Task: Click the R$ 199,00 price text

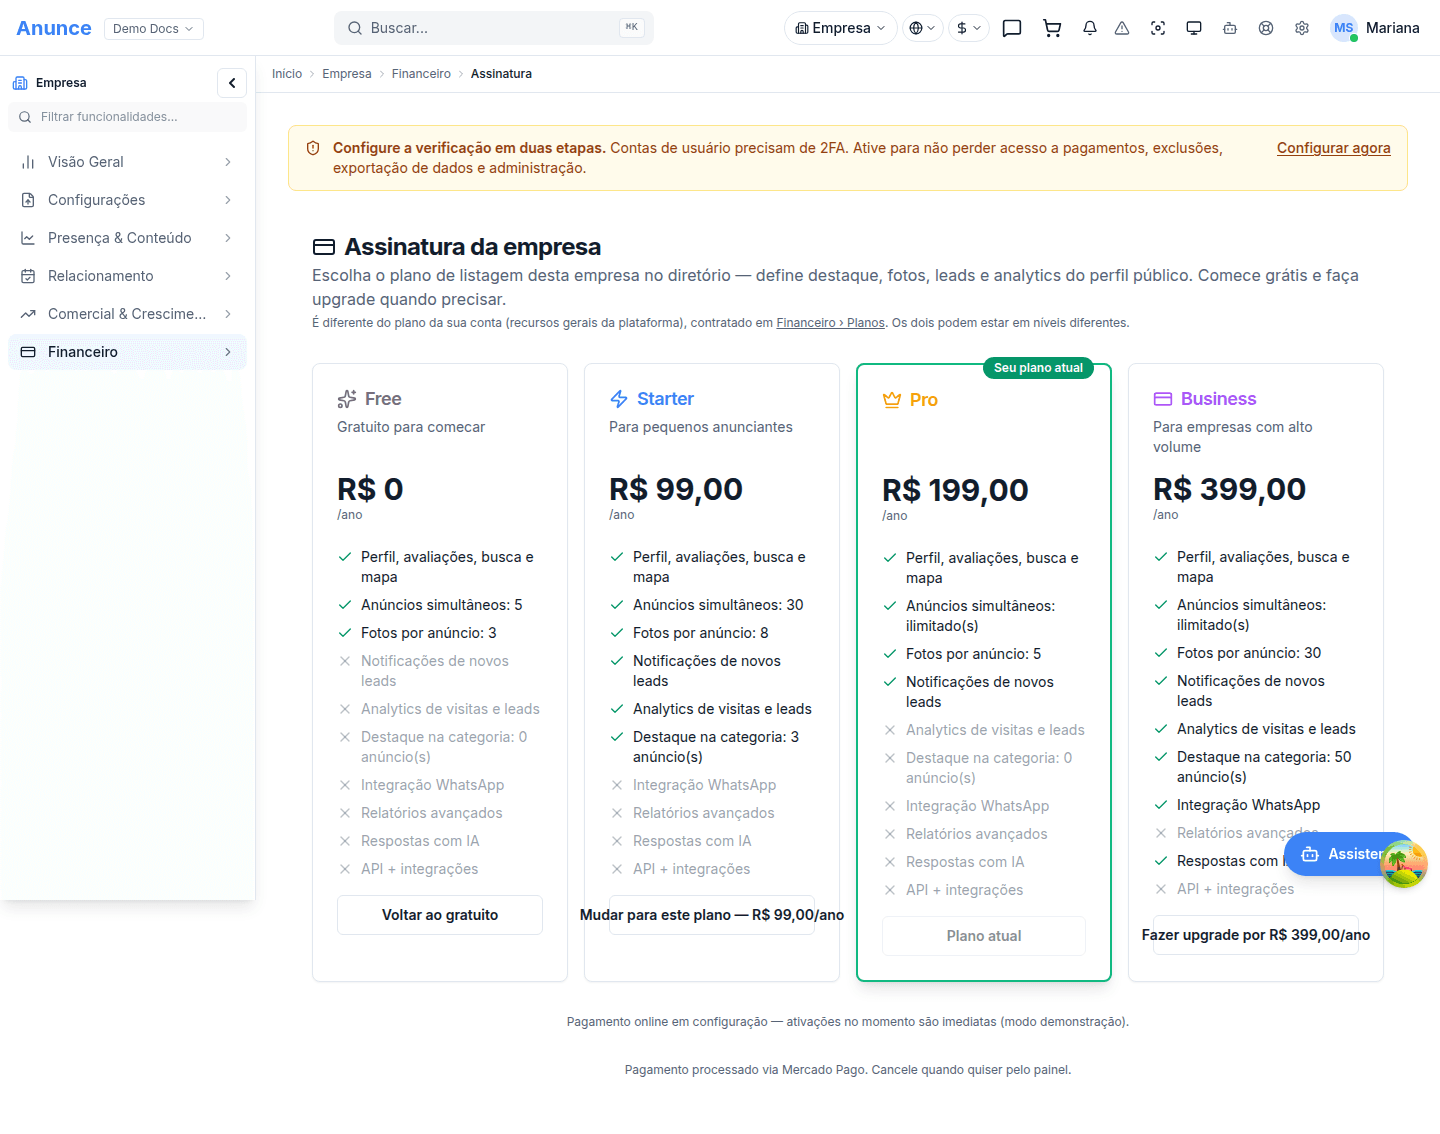Action: point(955,490)
